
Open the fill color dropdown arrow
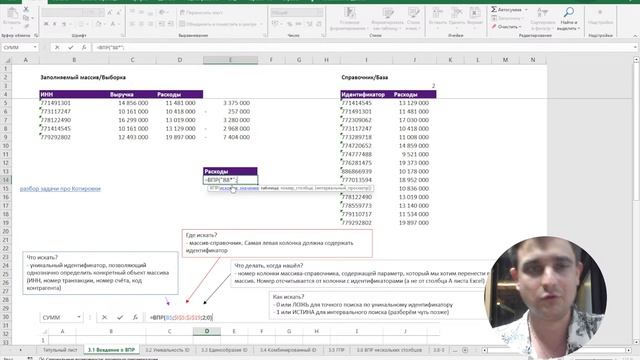click(105, 24)
